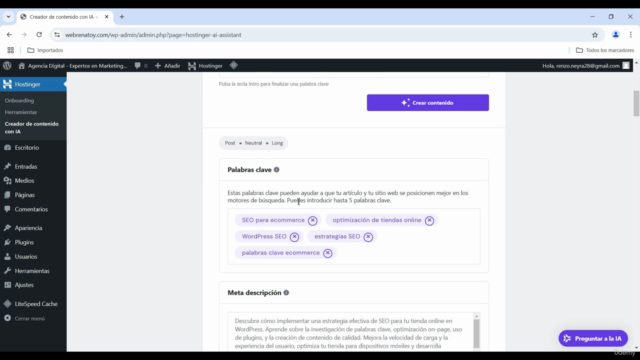Image resolution: width=640 pixels, height=360 pixels.
Task: Open a new browser tab
Action: coord(122,17)
